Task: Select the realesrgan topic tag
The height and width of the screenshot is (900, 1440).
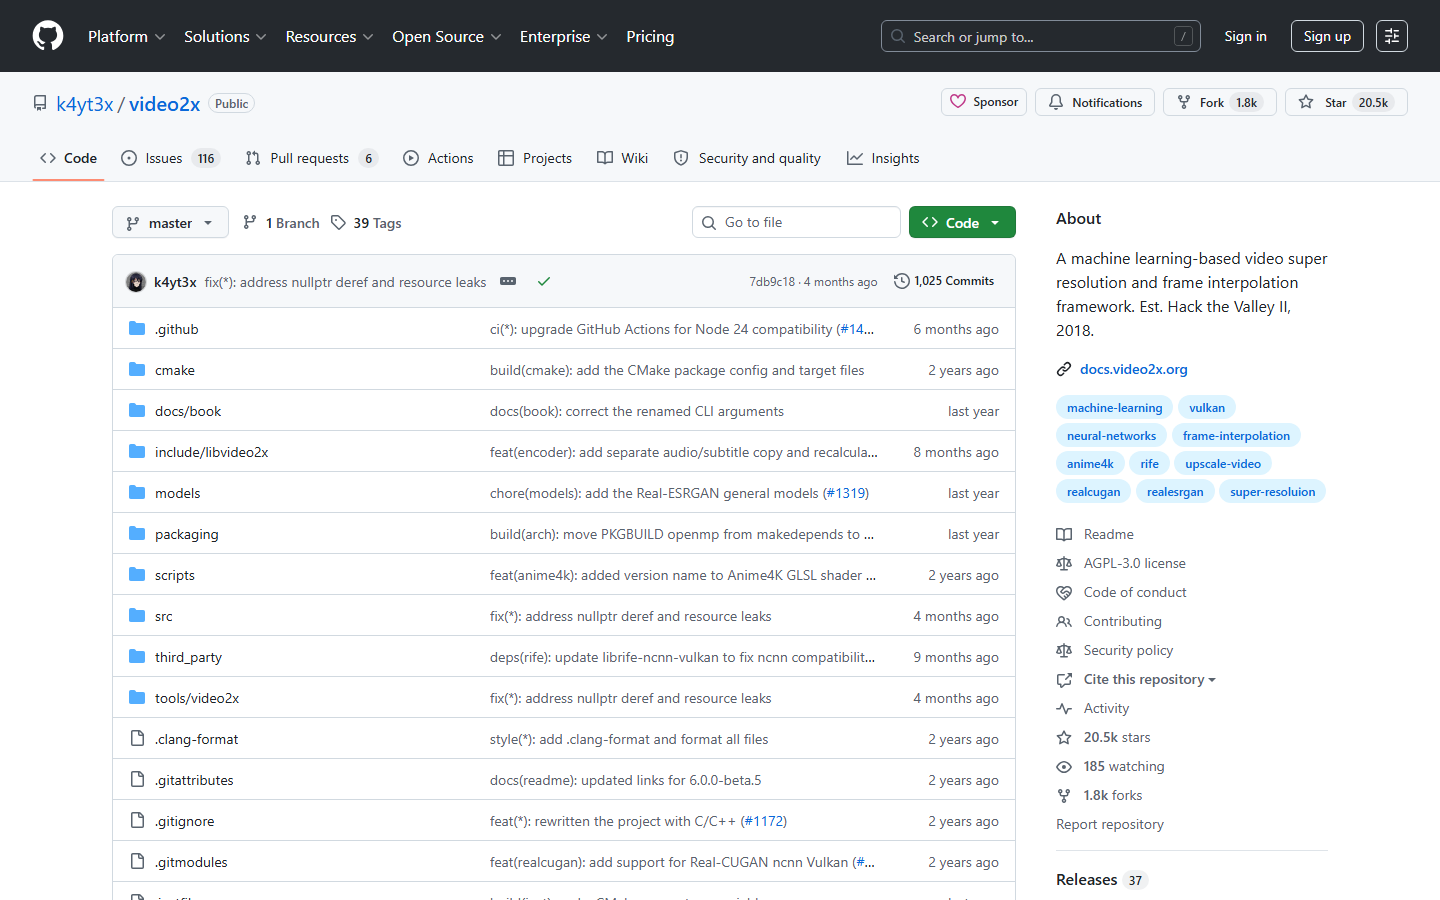Action: point(1174,491)
